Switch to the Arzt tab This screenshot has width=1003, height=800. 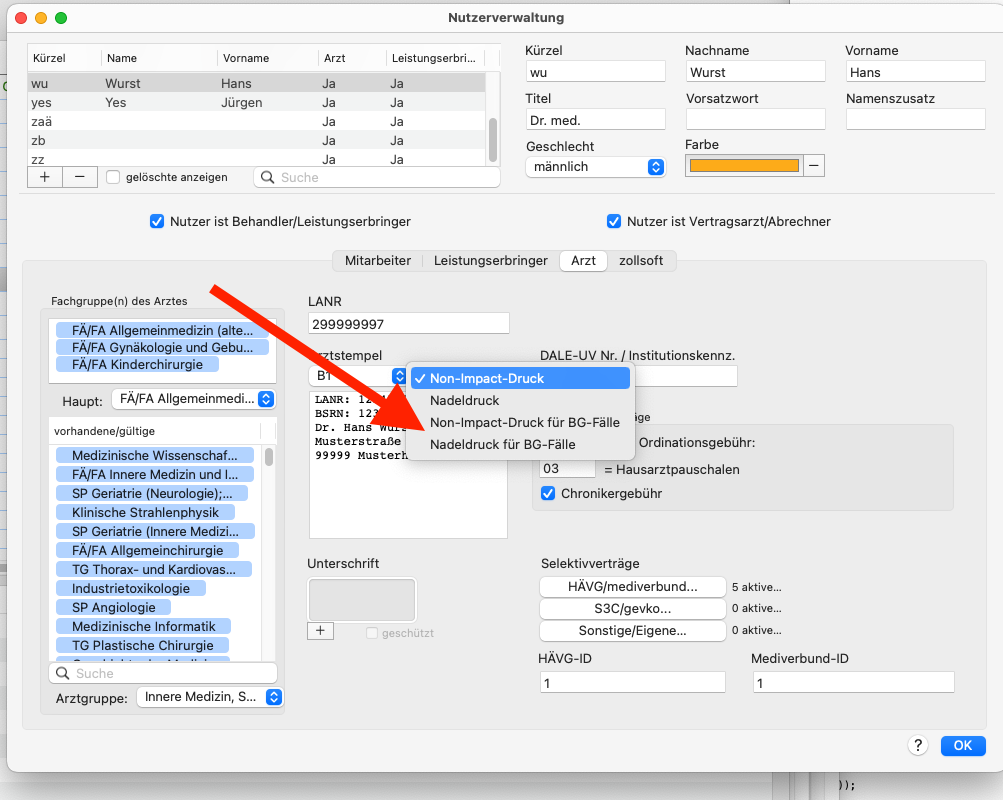click(583, 261)
